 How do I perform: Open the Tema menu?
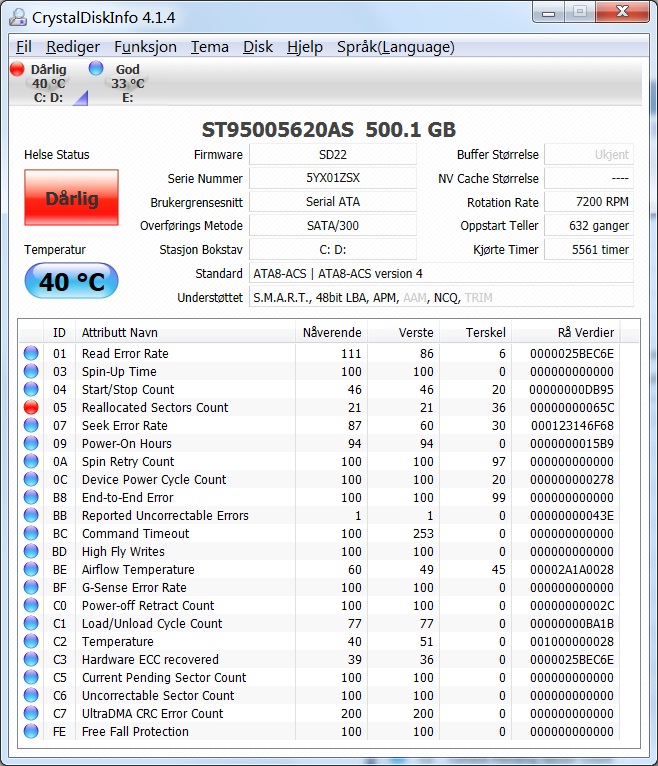click(x=210, y=47)
